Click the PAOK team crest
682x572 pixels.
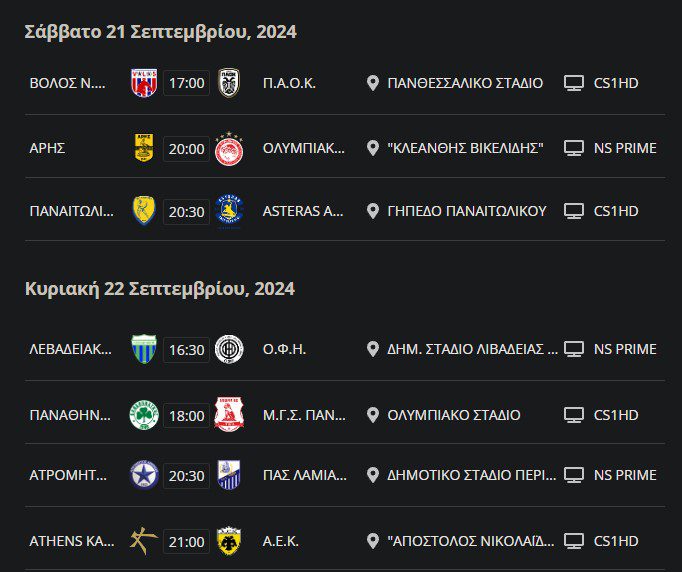(x=228, y=83)
